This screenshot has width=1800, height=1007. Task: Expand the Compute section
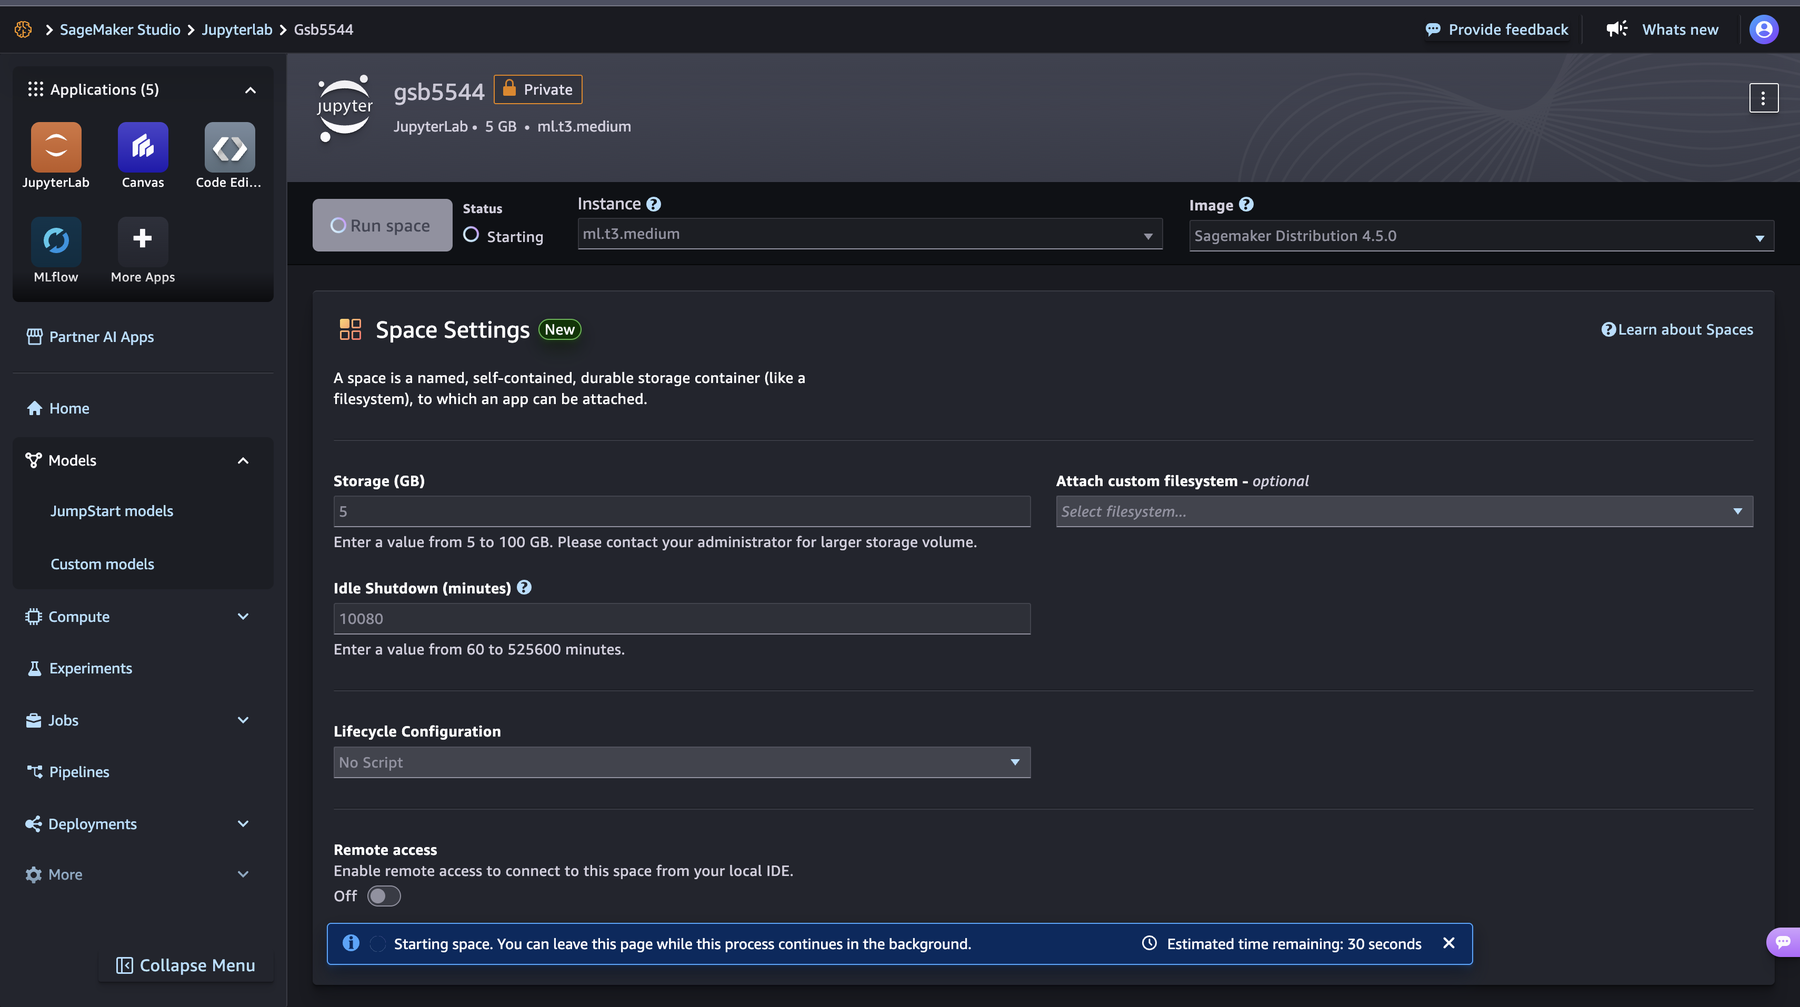[243, 617]
